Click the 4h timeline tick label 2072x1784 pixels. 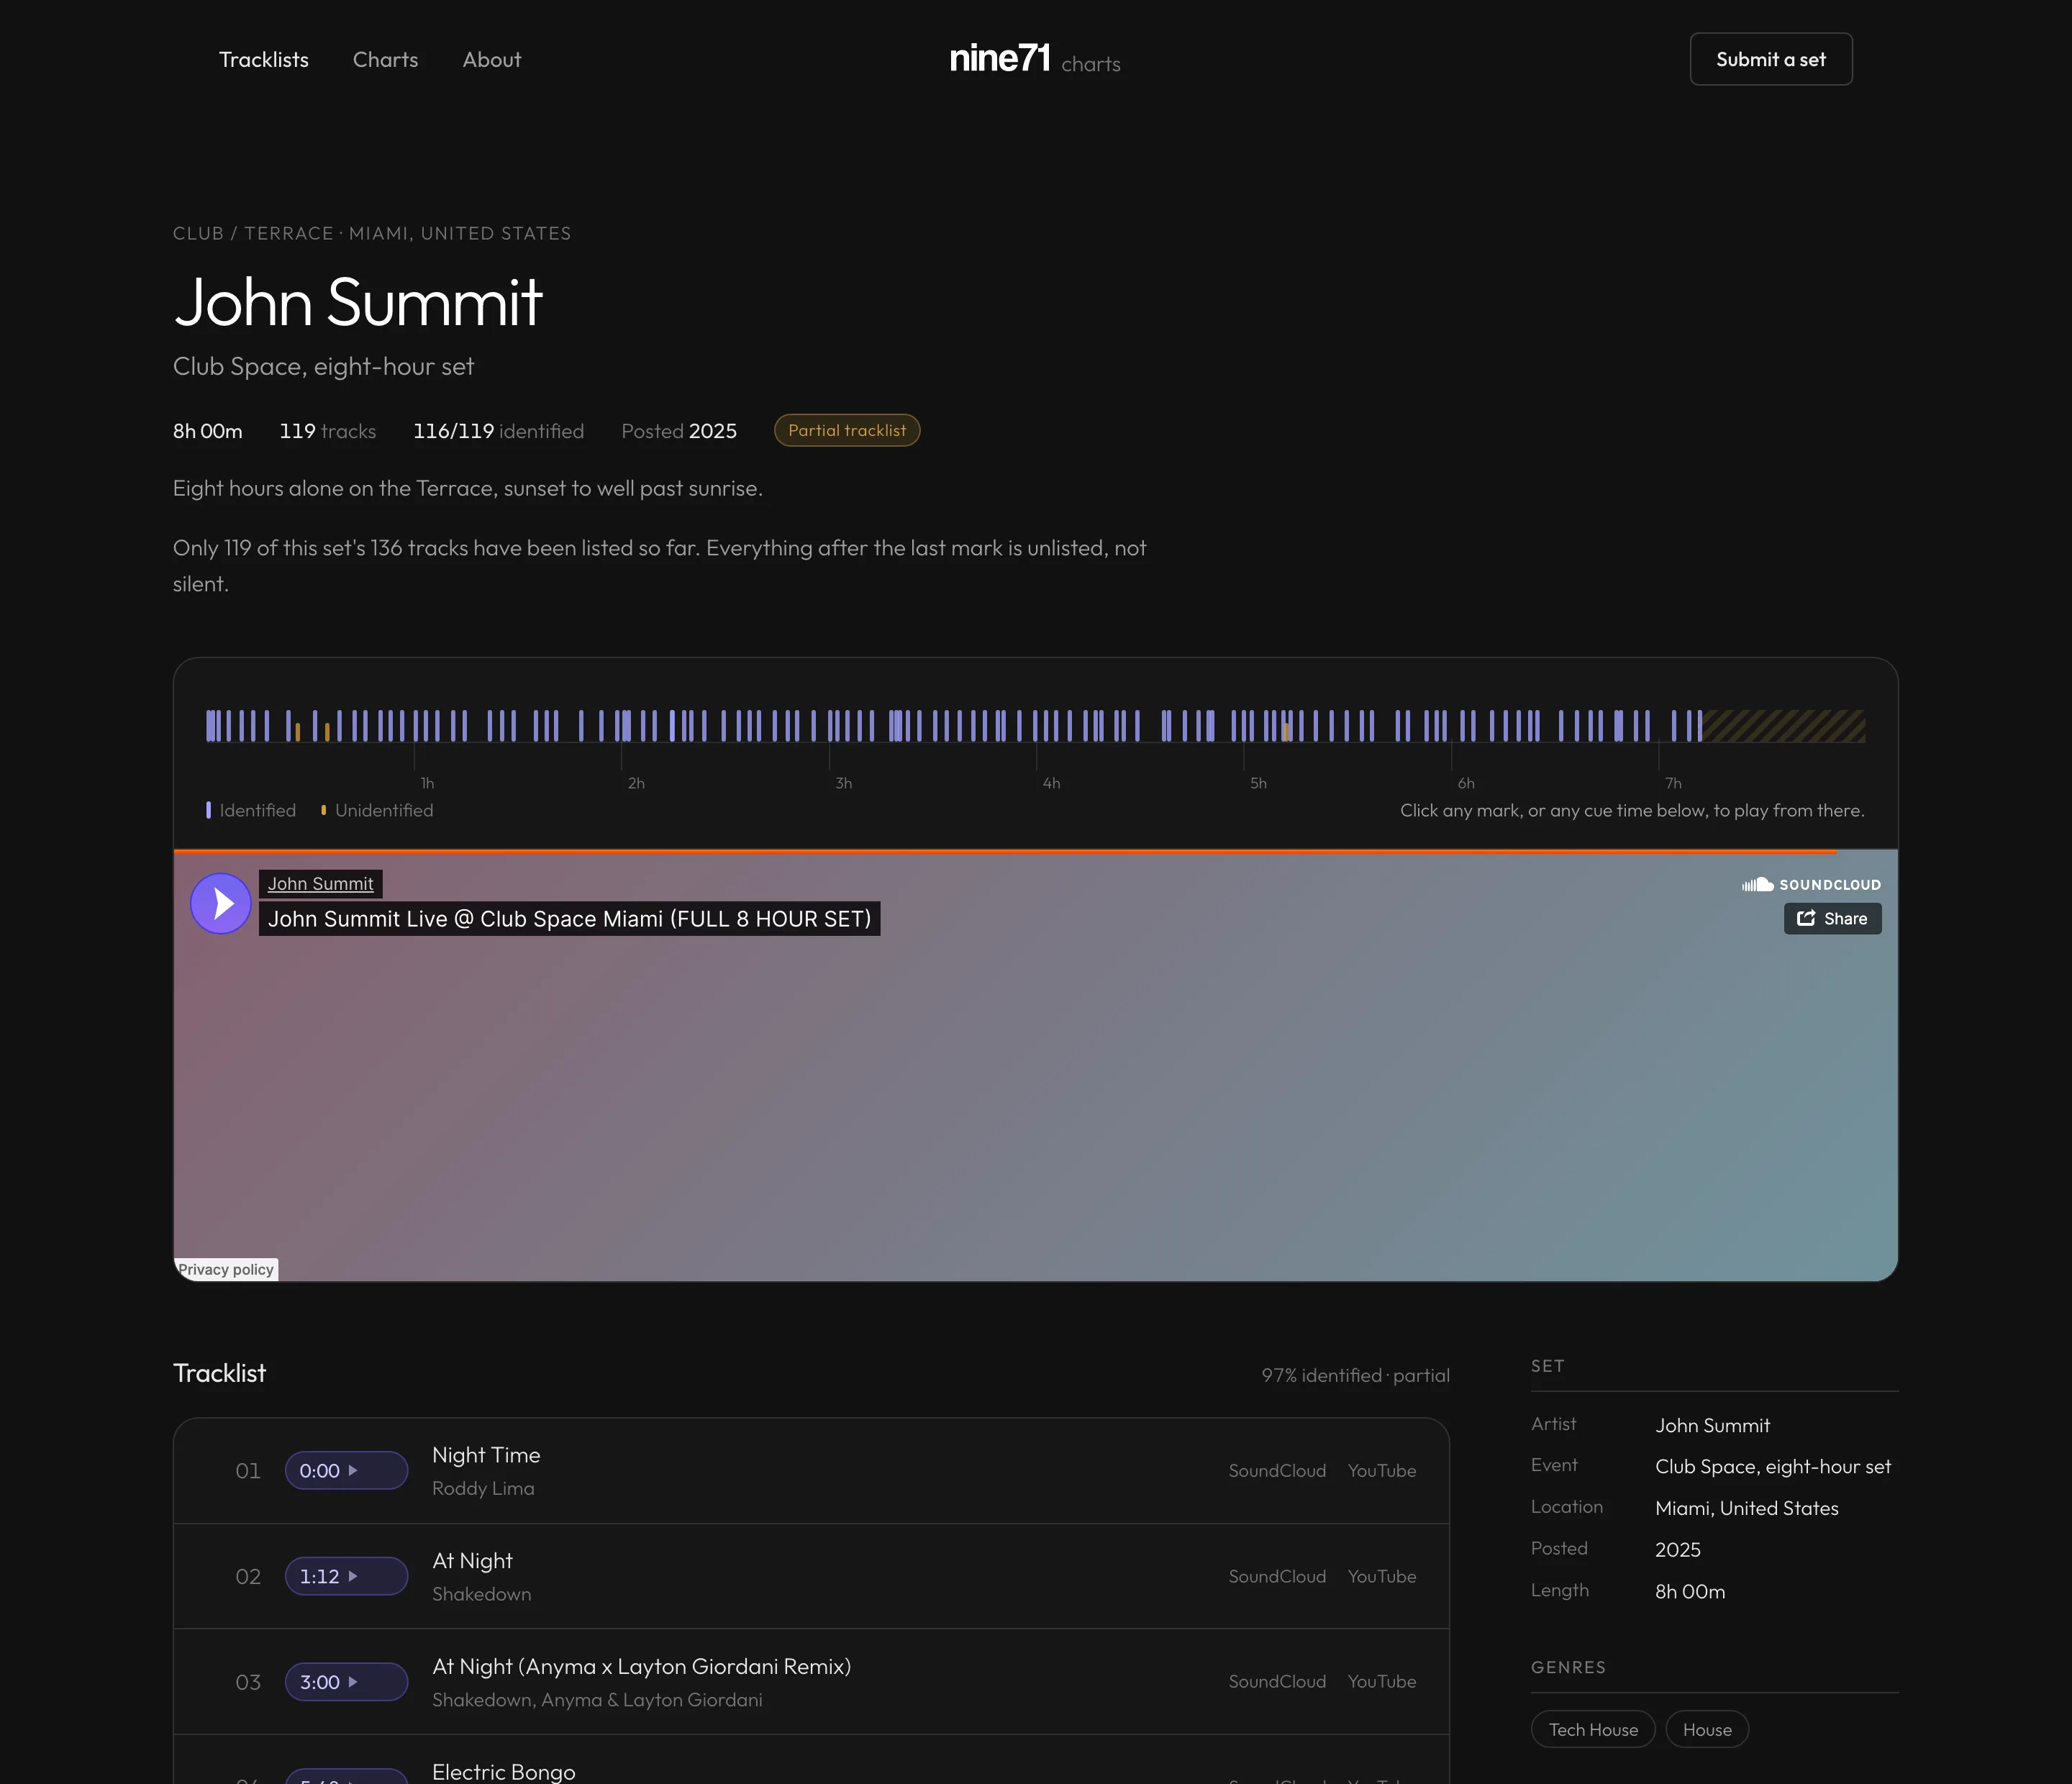point(1051,783)
